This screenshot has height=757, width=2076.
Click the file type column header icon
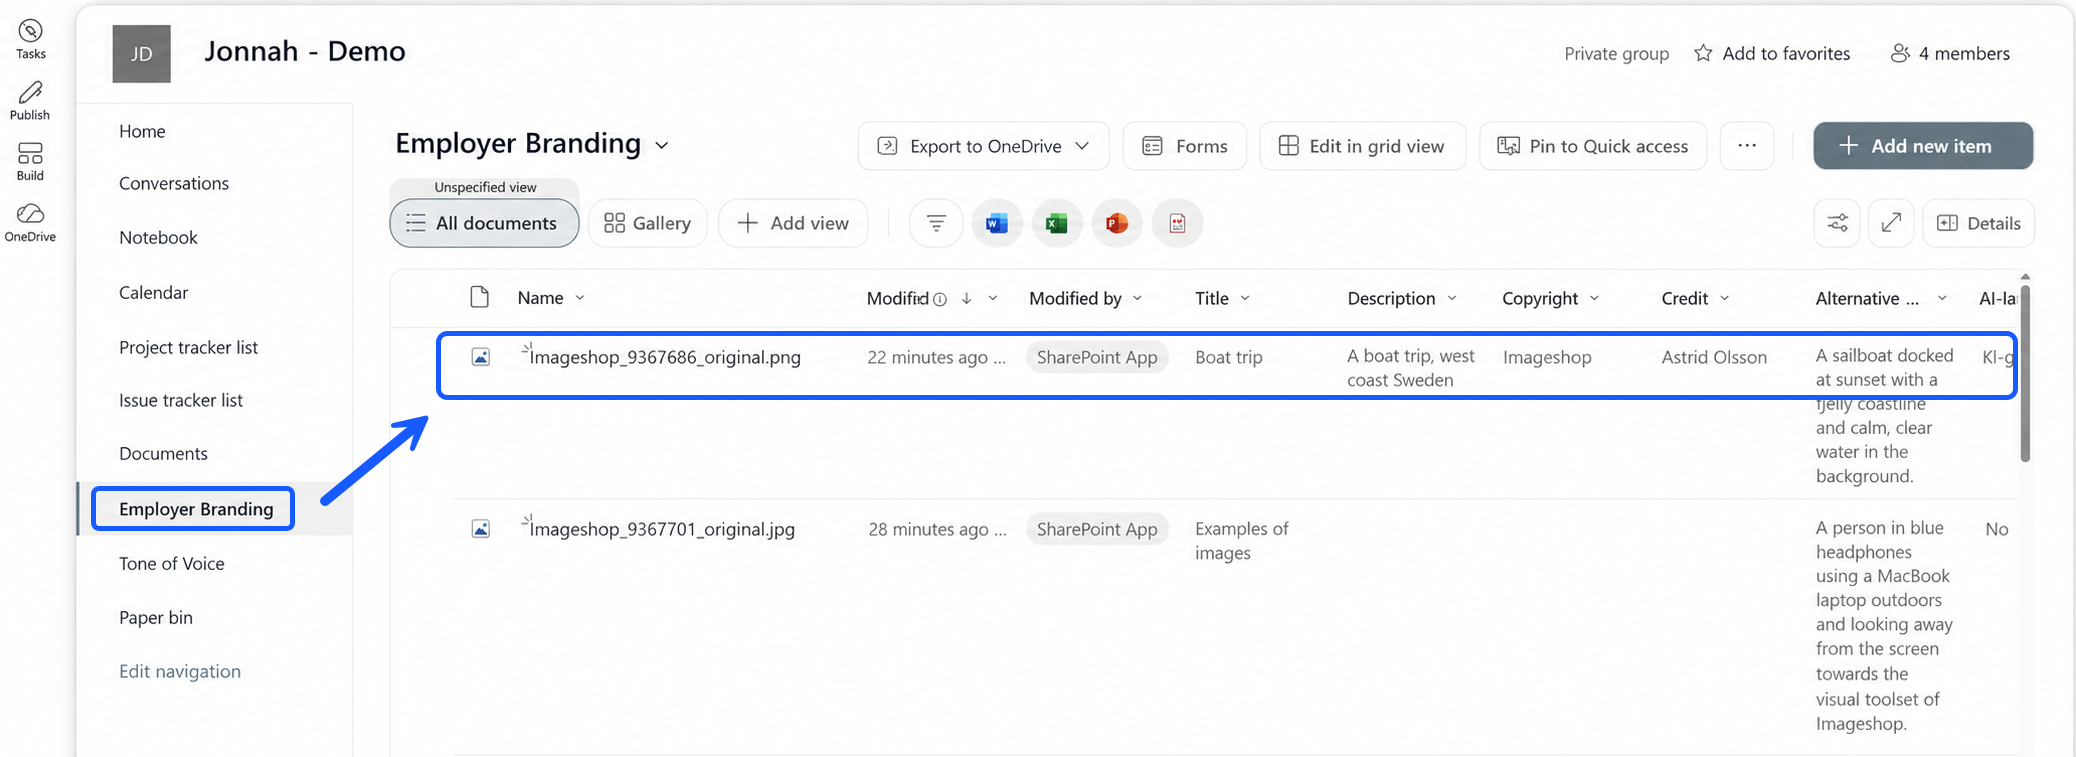[480, 297]
